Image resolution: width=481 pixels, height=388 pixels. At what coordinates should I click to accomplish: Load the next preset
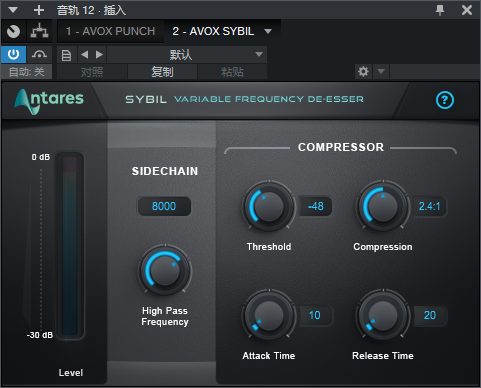click(x=99, y=54)
